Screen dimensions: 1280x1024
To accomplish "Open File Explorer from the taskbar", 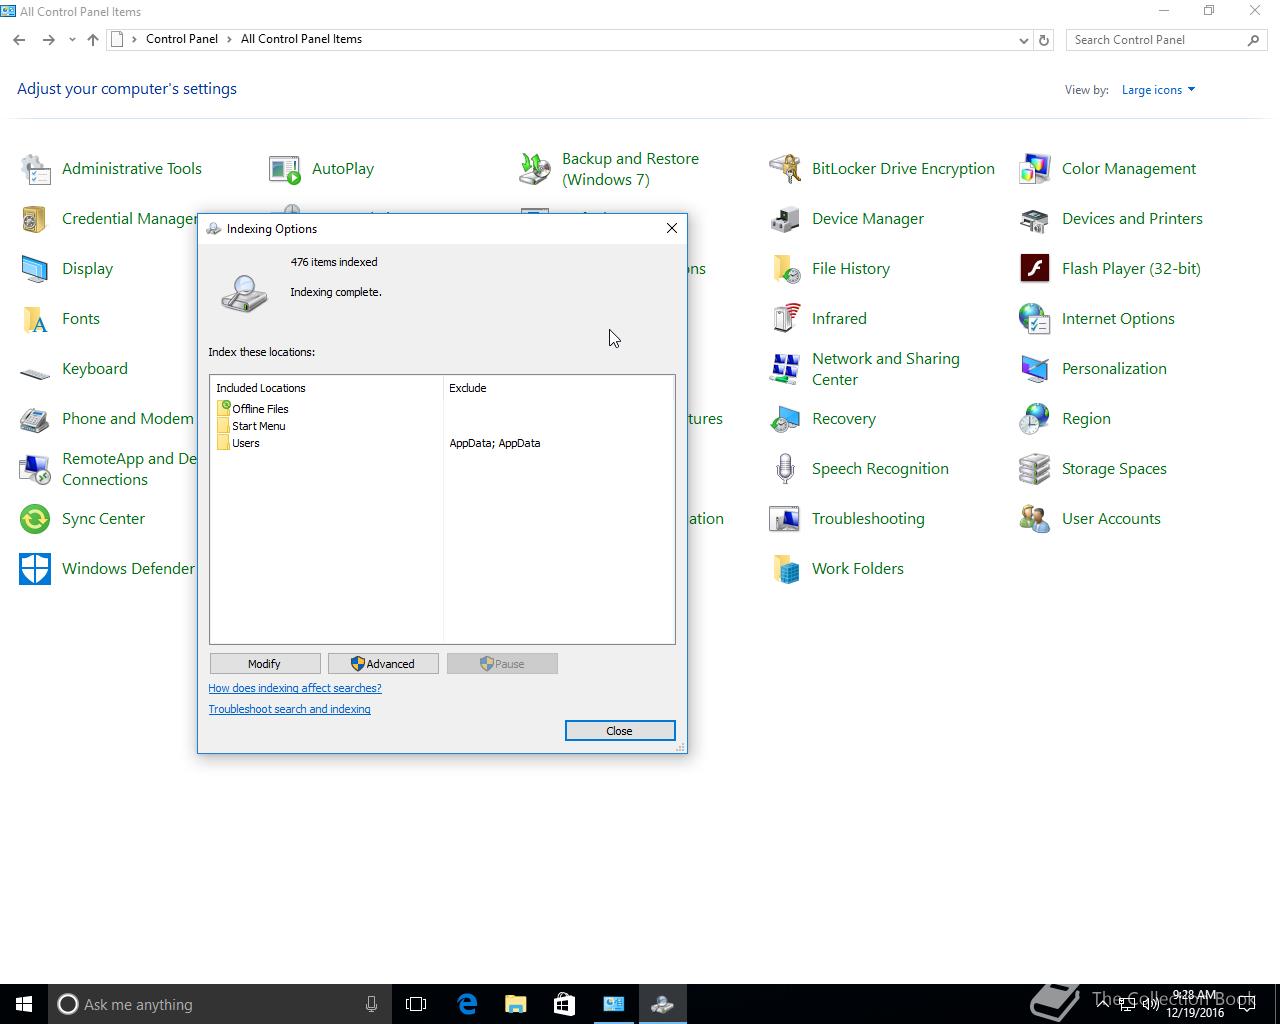I will (x=515, y=1004).
